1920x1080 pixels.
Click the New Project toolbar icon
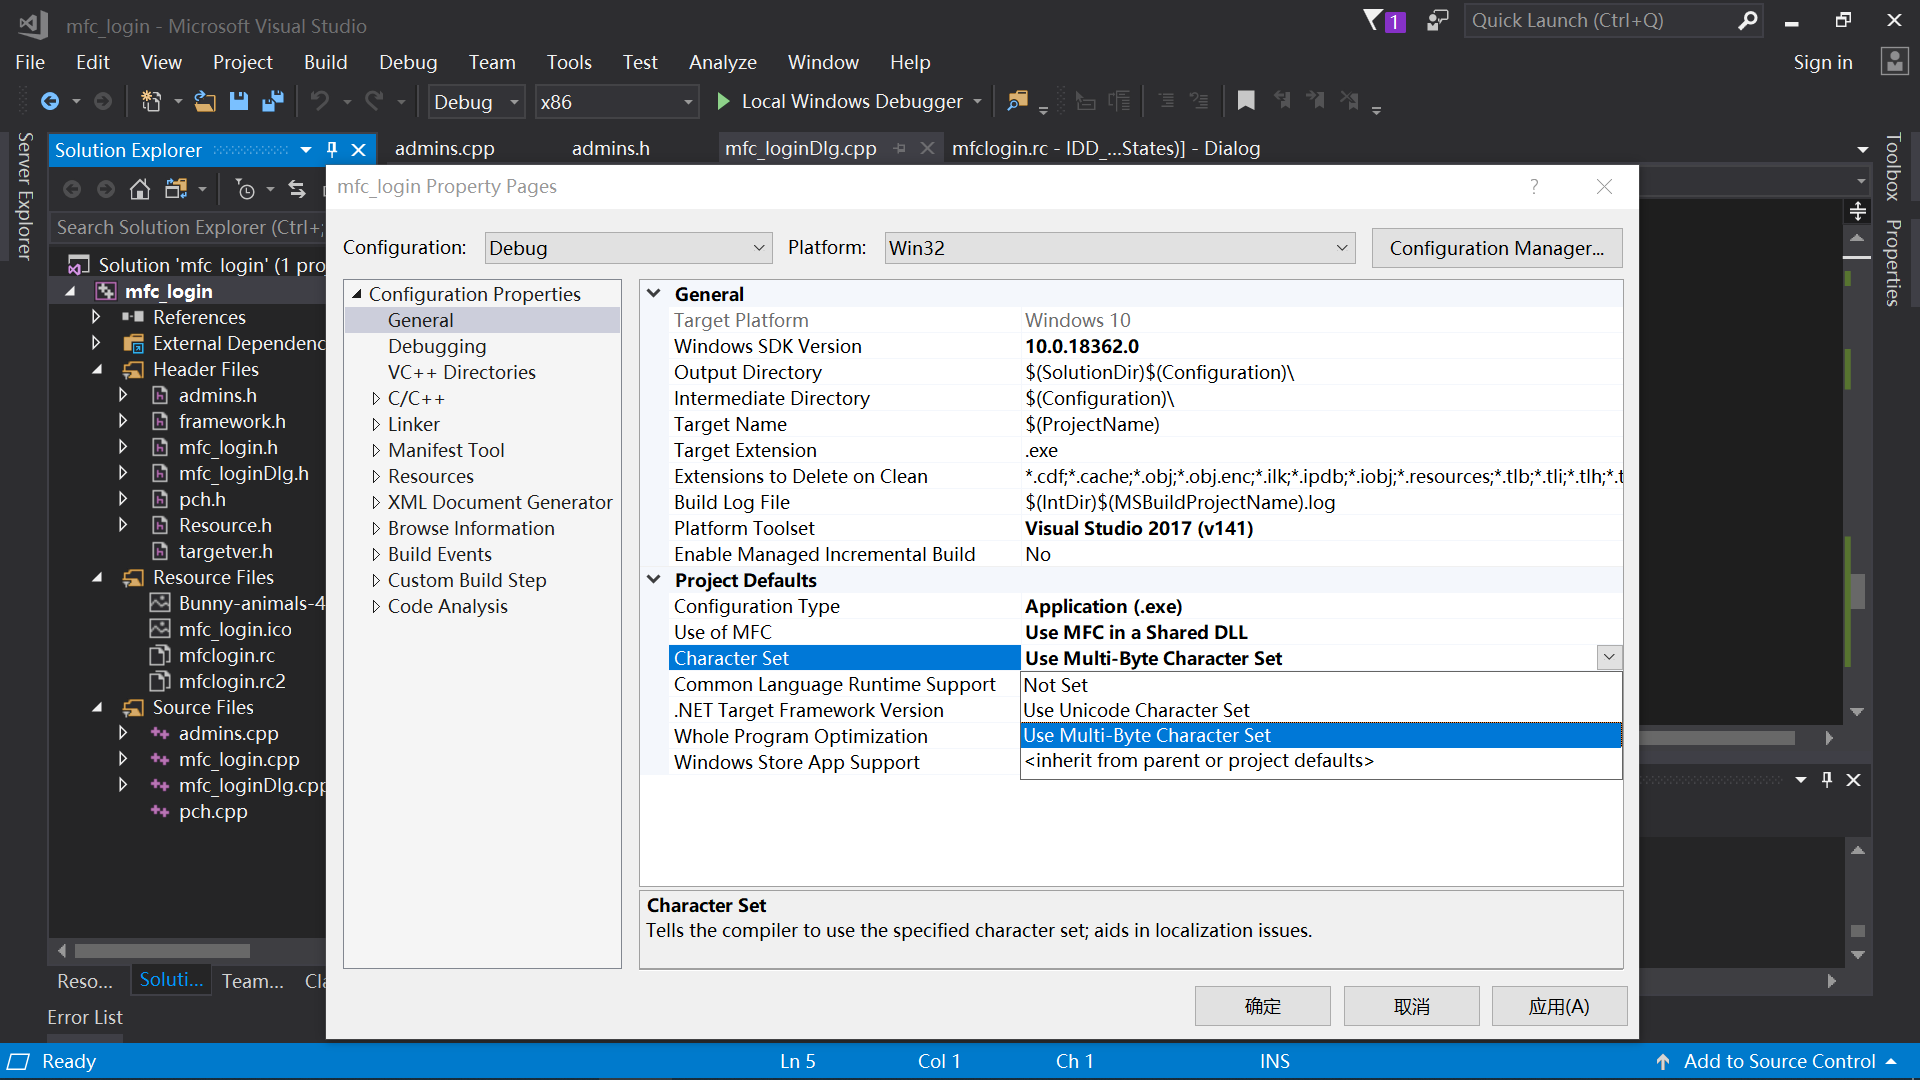point(151,101)
